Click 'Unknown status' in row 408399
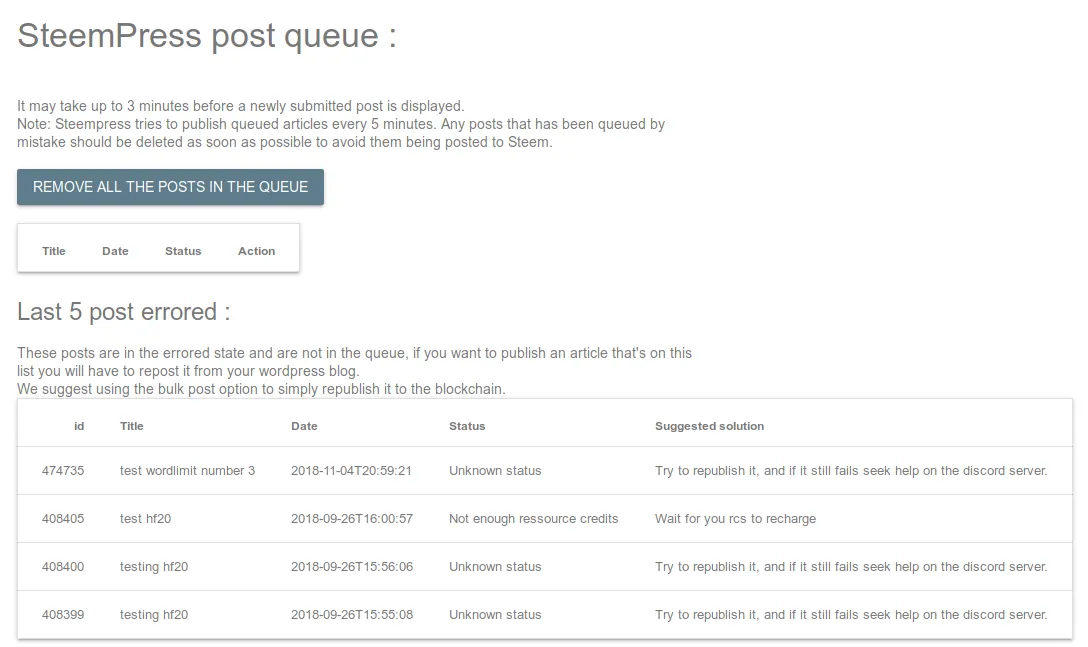 pos(495,614)
